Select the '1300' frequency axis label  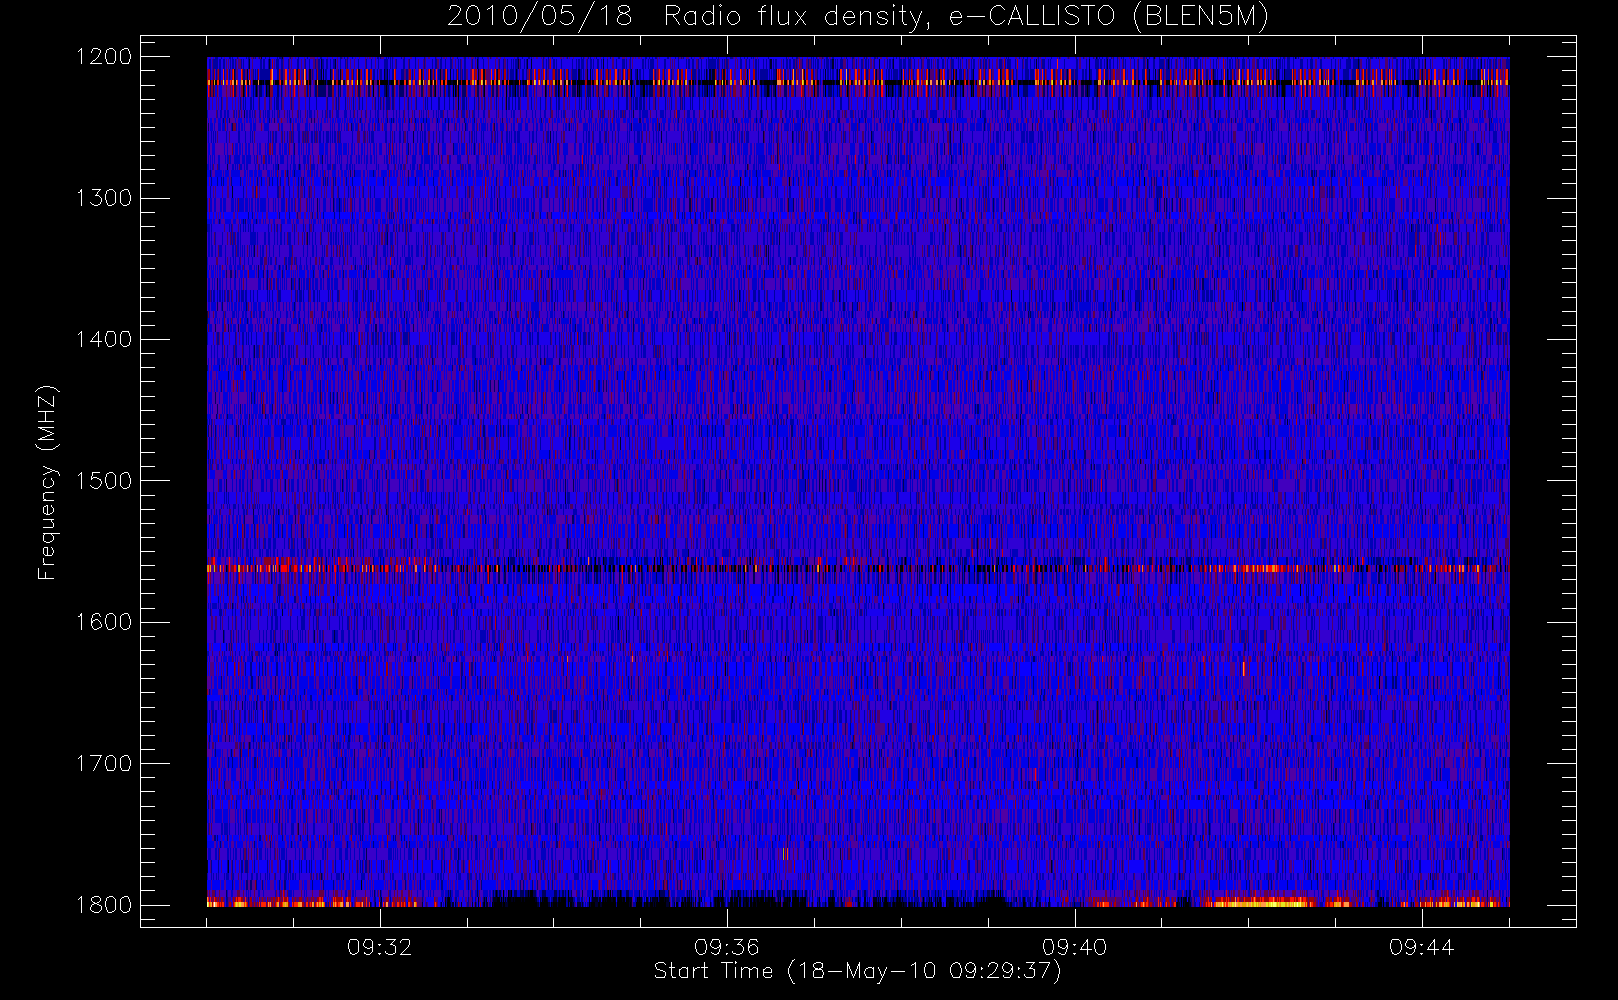[x=104, y=198]
